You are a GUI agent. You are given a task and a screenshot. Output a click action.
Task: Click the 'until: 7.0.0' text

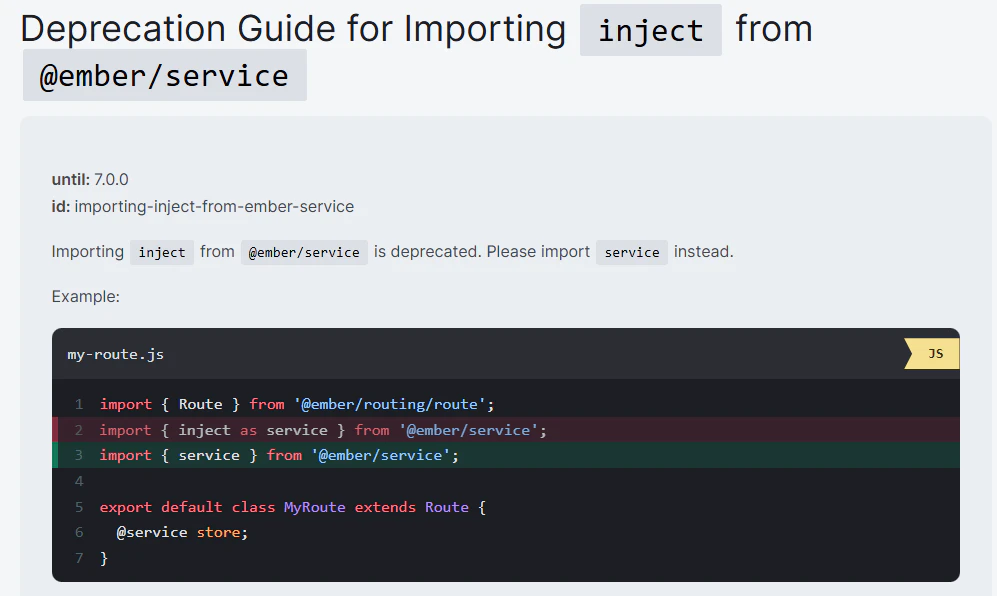coord(90,179)
